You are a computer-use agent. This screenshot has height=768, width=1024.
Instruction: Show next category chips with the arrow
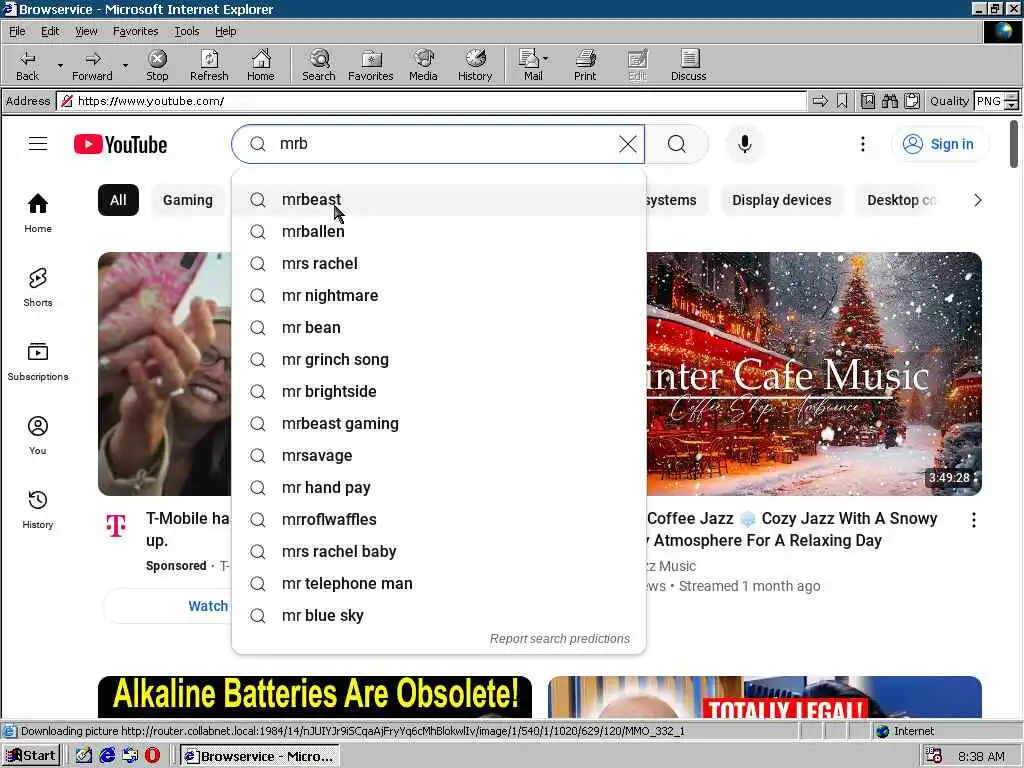click(x=978, y=200)
